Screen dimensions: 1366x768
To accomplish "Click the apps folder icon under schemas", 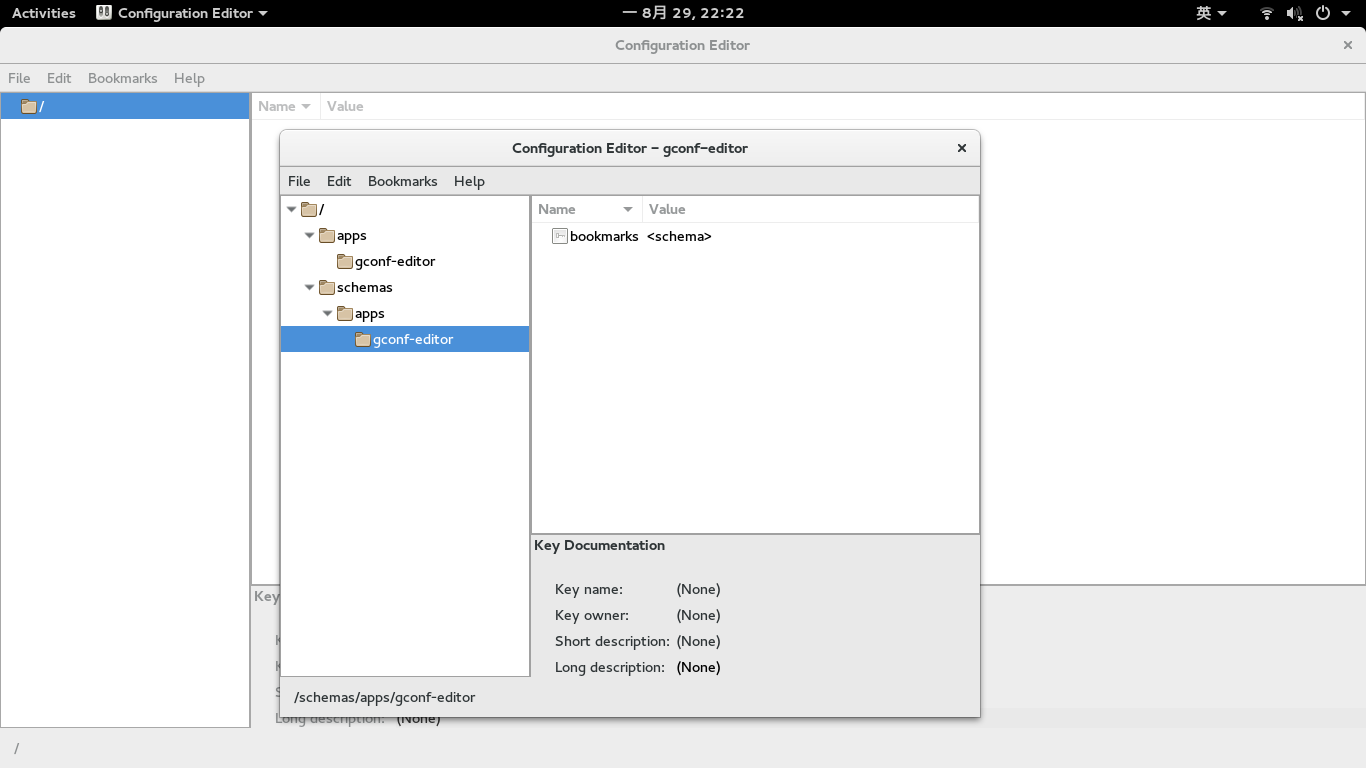I will tap(345, 313).
